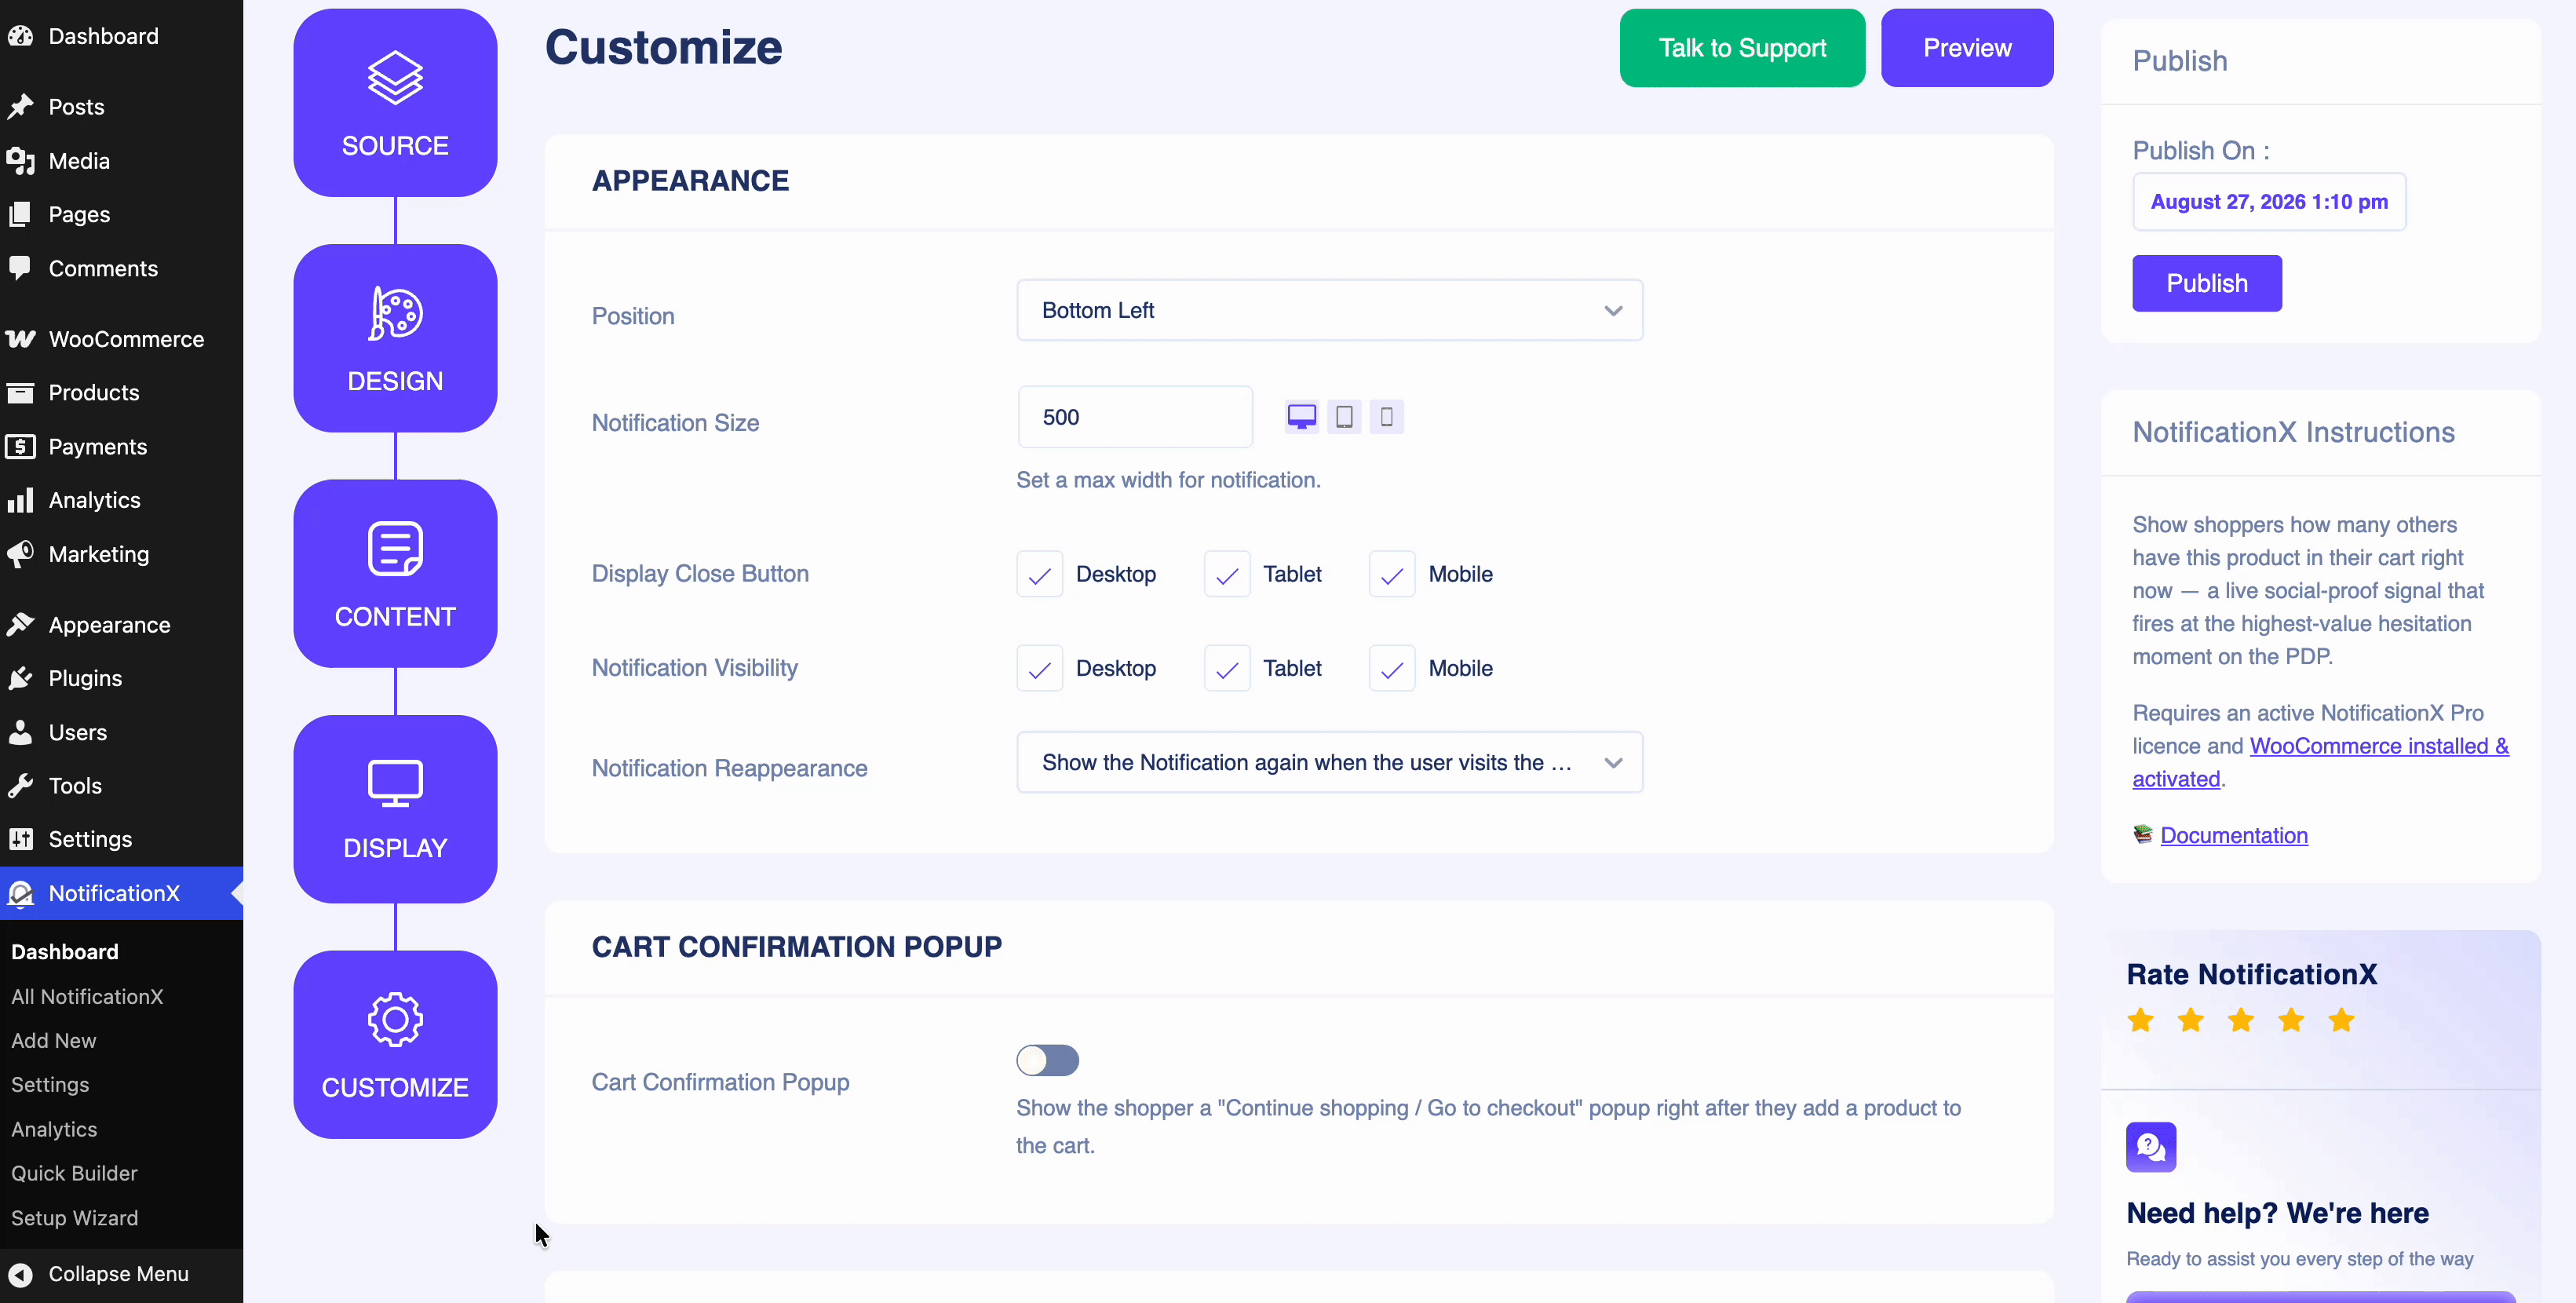Click the Posts pushpin icon

tap(21, 106)
